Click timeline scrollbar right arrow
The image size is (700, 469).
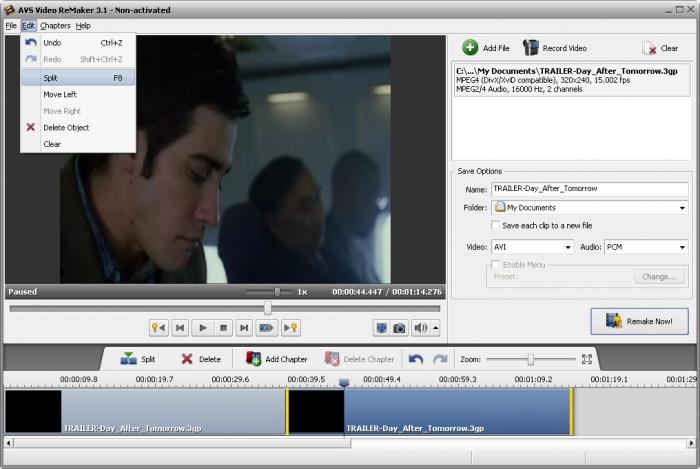(691, 443)
